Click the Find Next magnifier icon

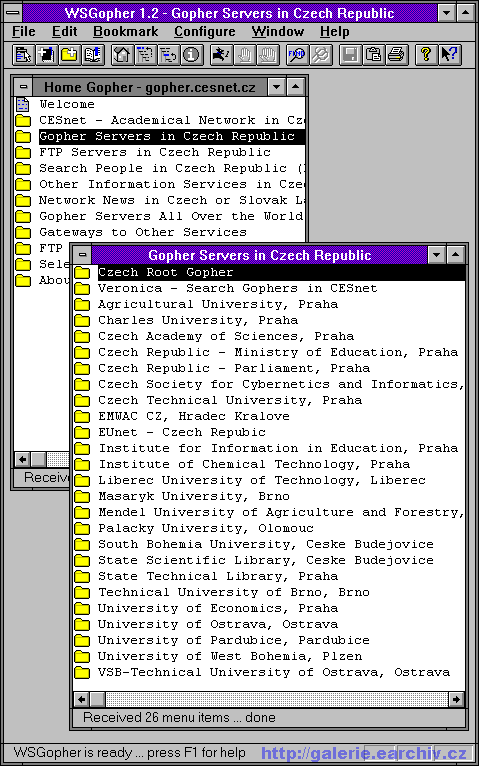pos(321,55)
